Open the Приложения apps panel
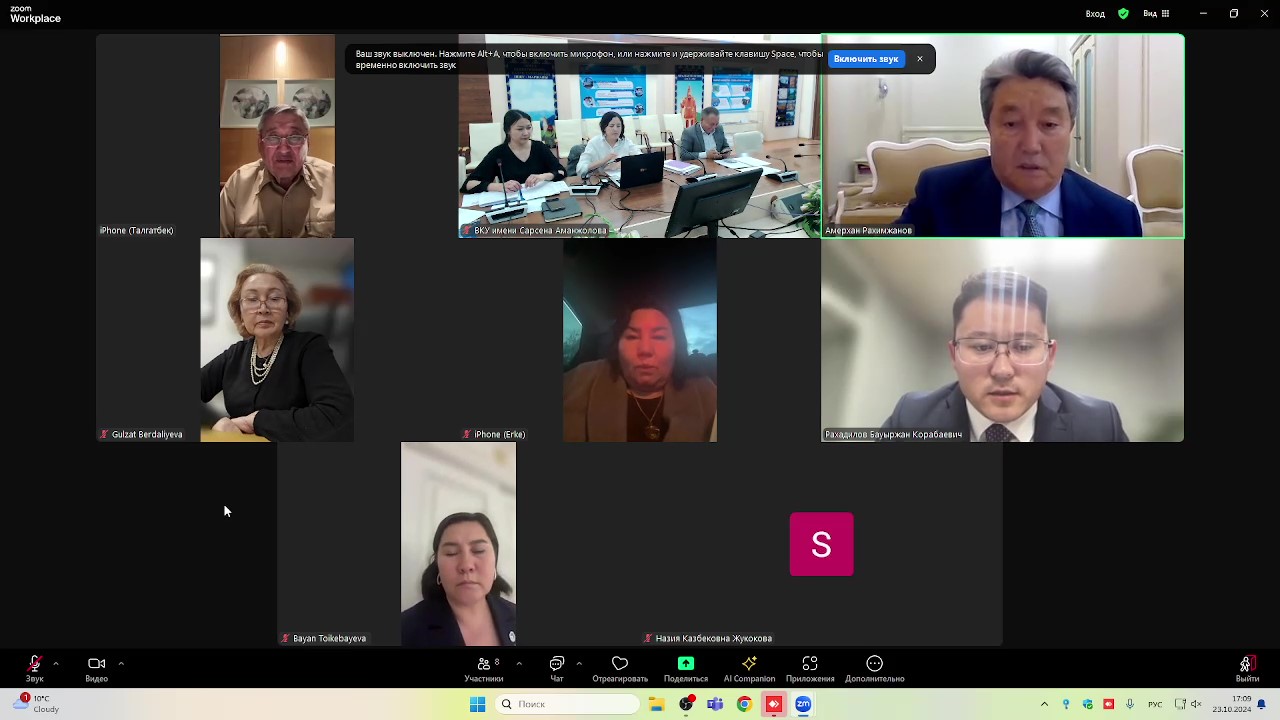Screen dimensions: 1280x720 pyautogui.click(x=810, y=668)
